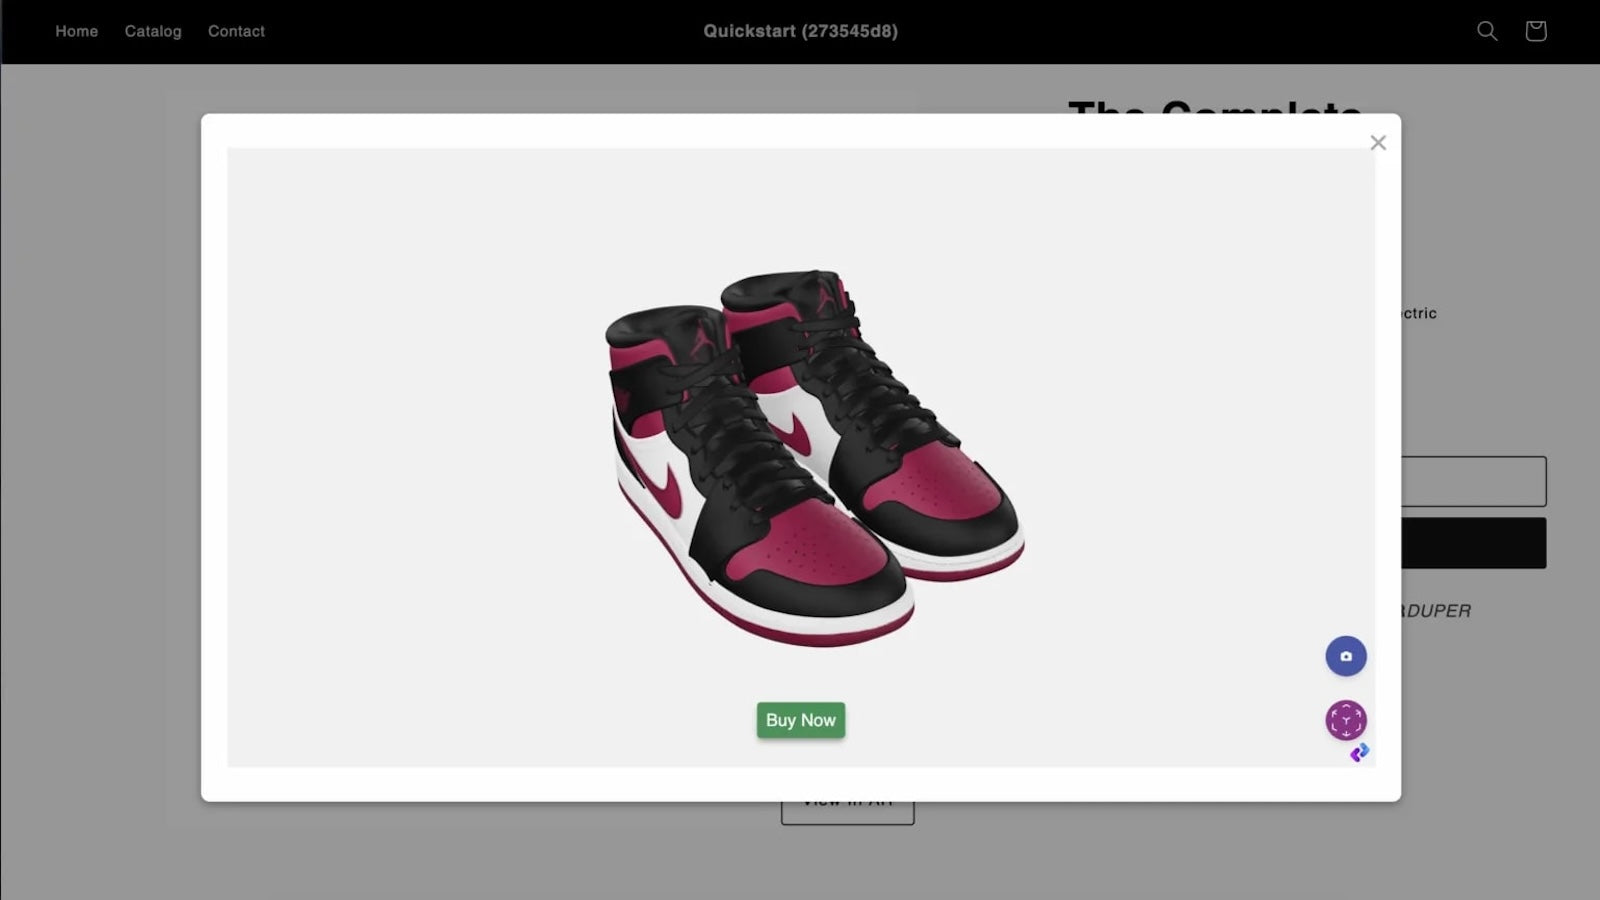This screenshot has width=1600, height=900.
Task: Click the blue camera snapshot button
Action: click(1346, 656)
